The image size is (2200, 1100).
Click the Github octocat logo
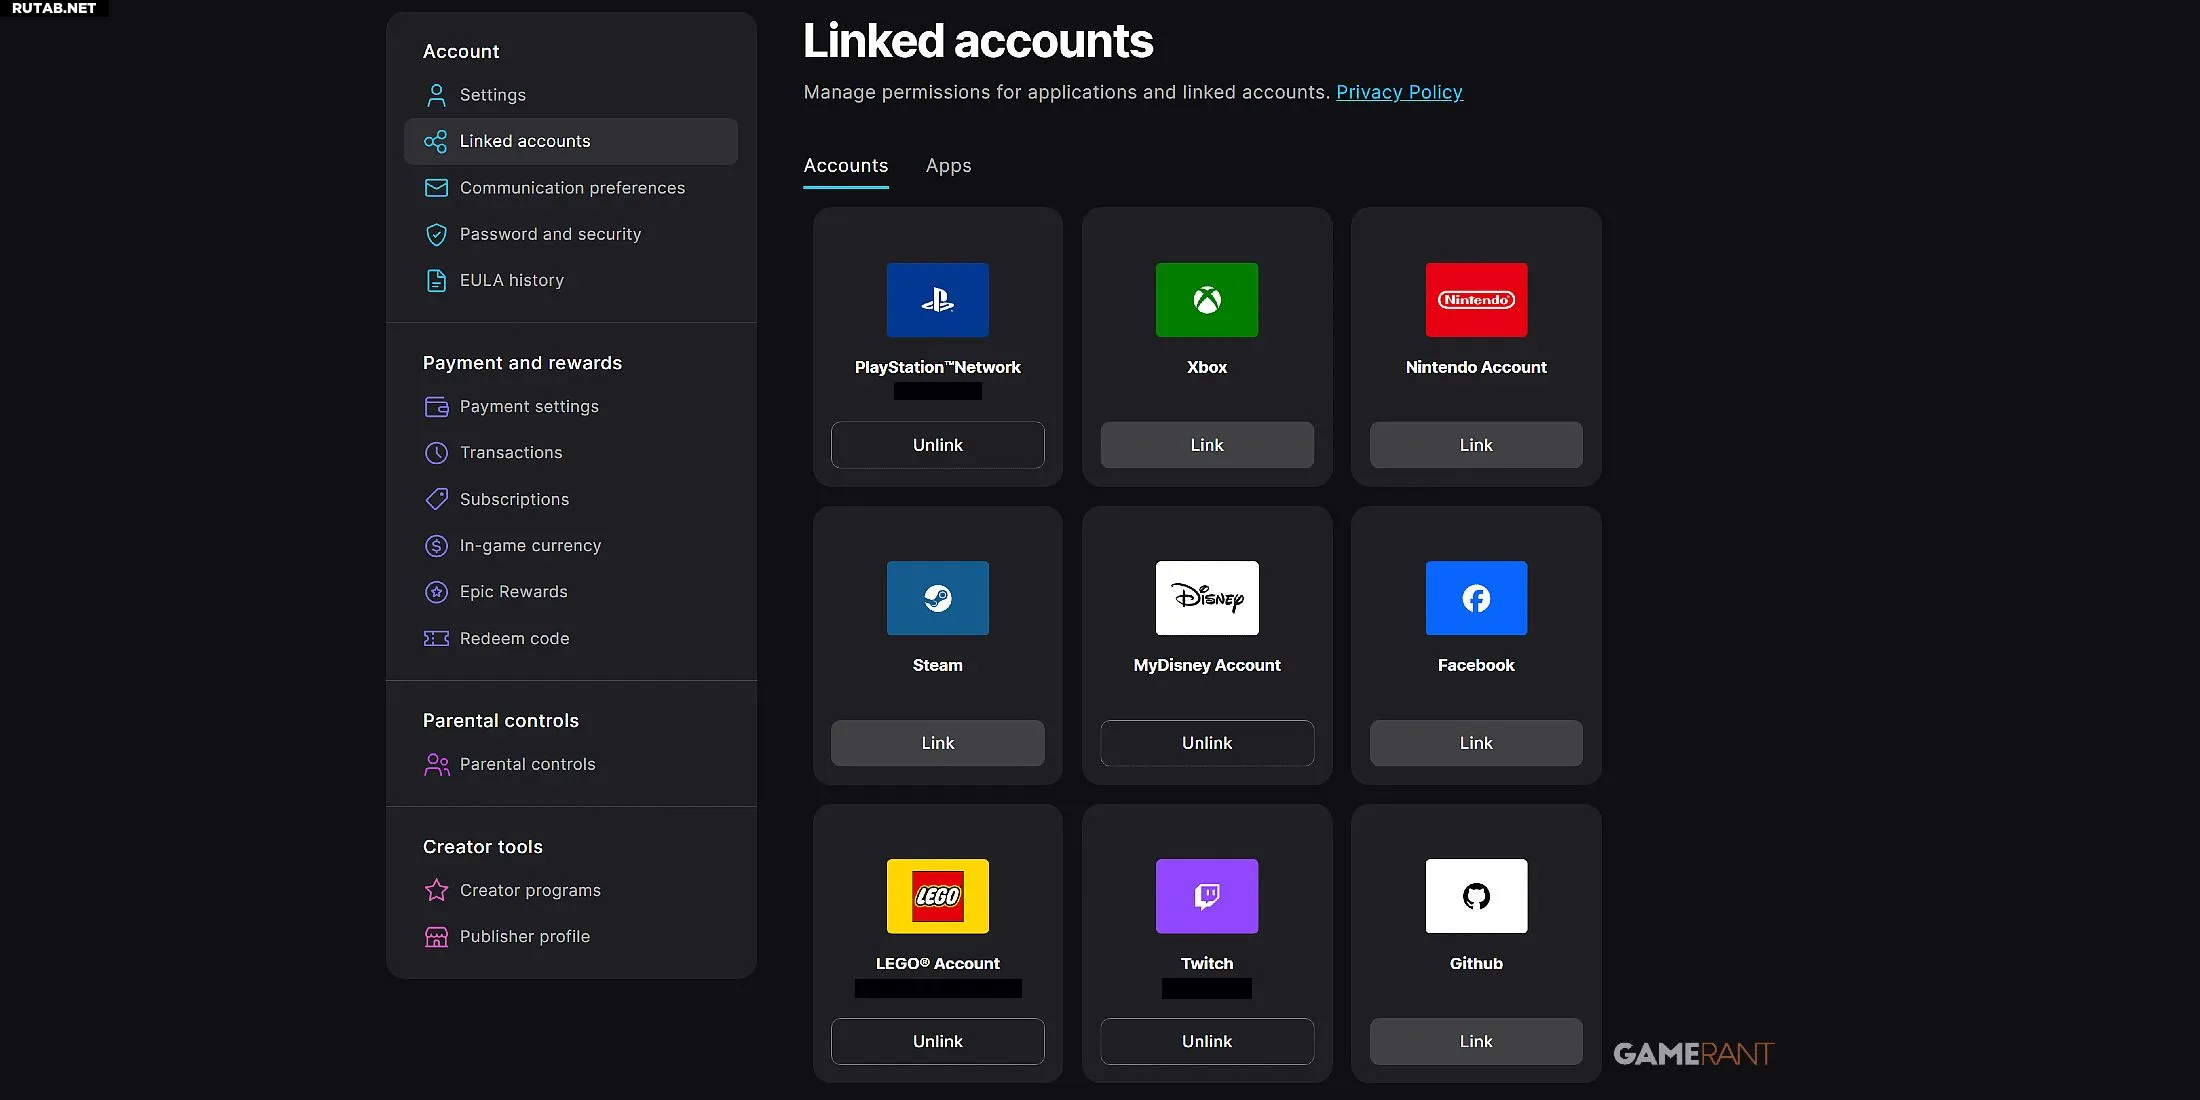(1476, 896)
